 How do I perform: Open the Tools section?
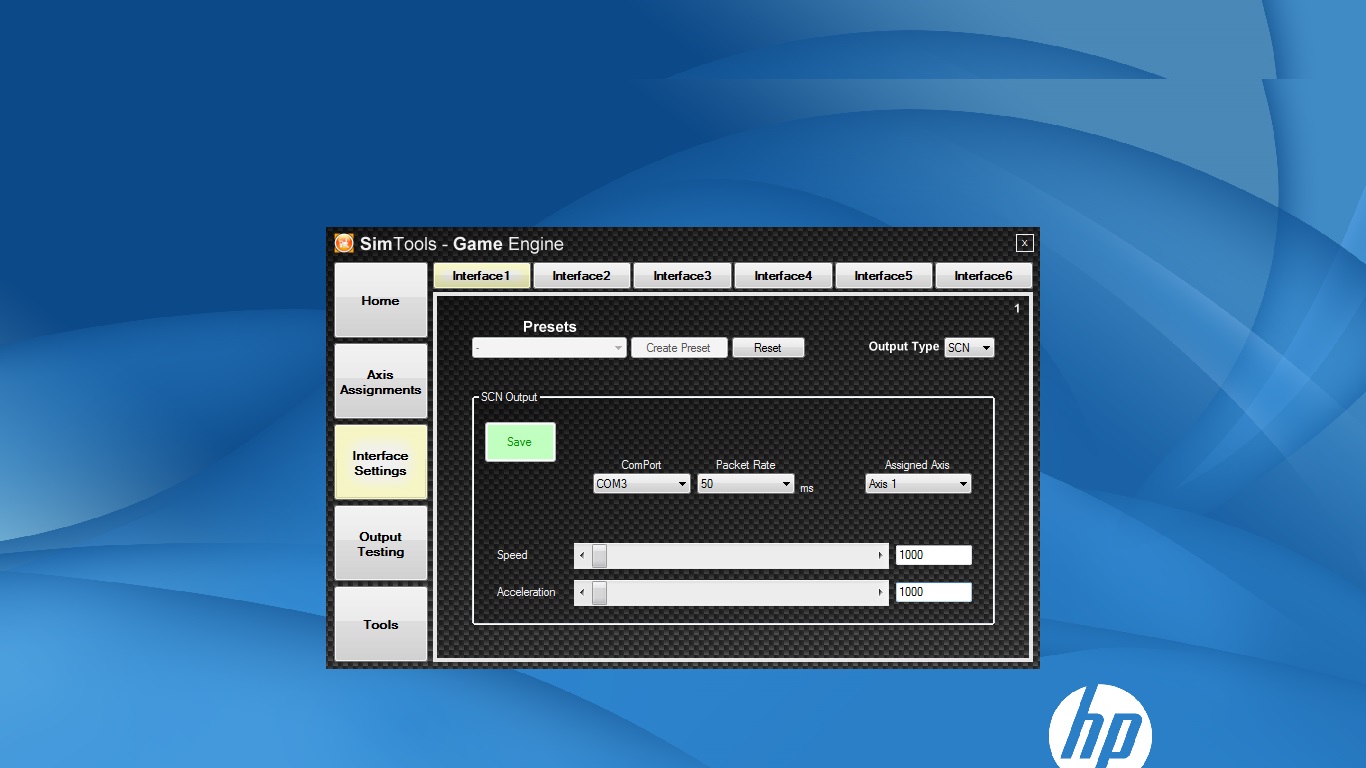(380, 624)
